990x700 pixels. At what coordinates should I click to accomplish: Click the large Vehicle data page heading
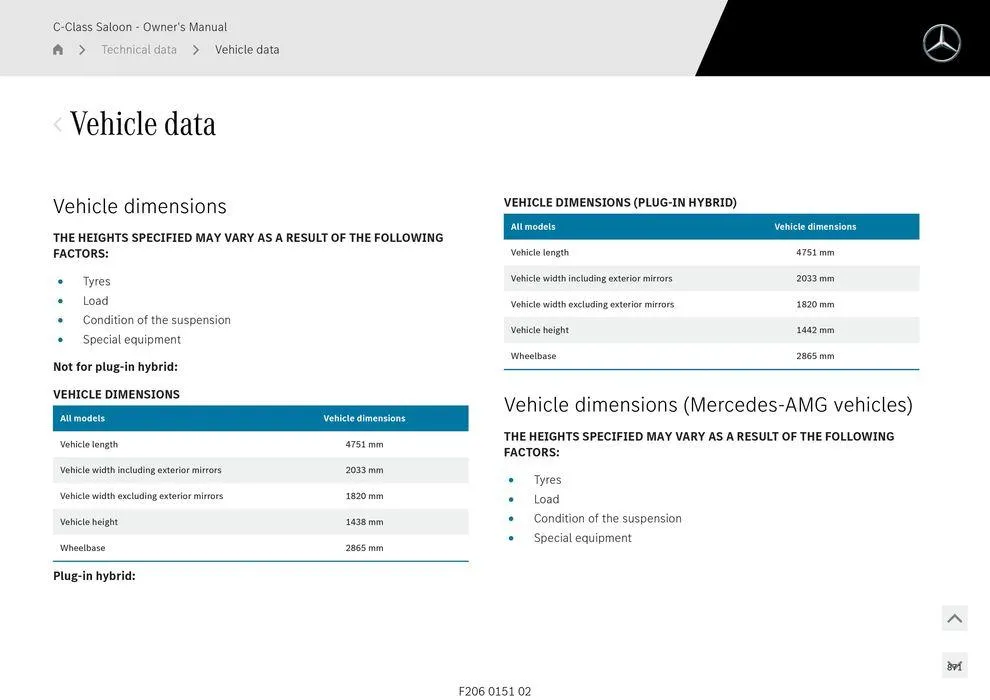pyautogui.click(x=143, y=124)
